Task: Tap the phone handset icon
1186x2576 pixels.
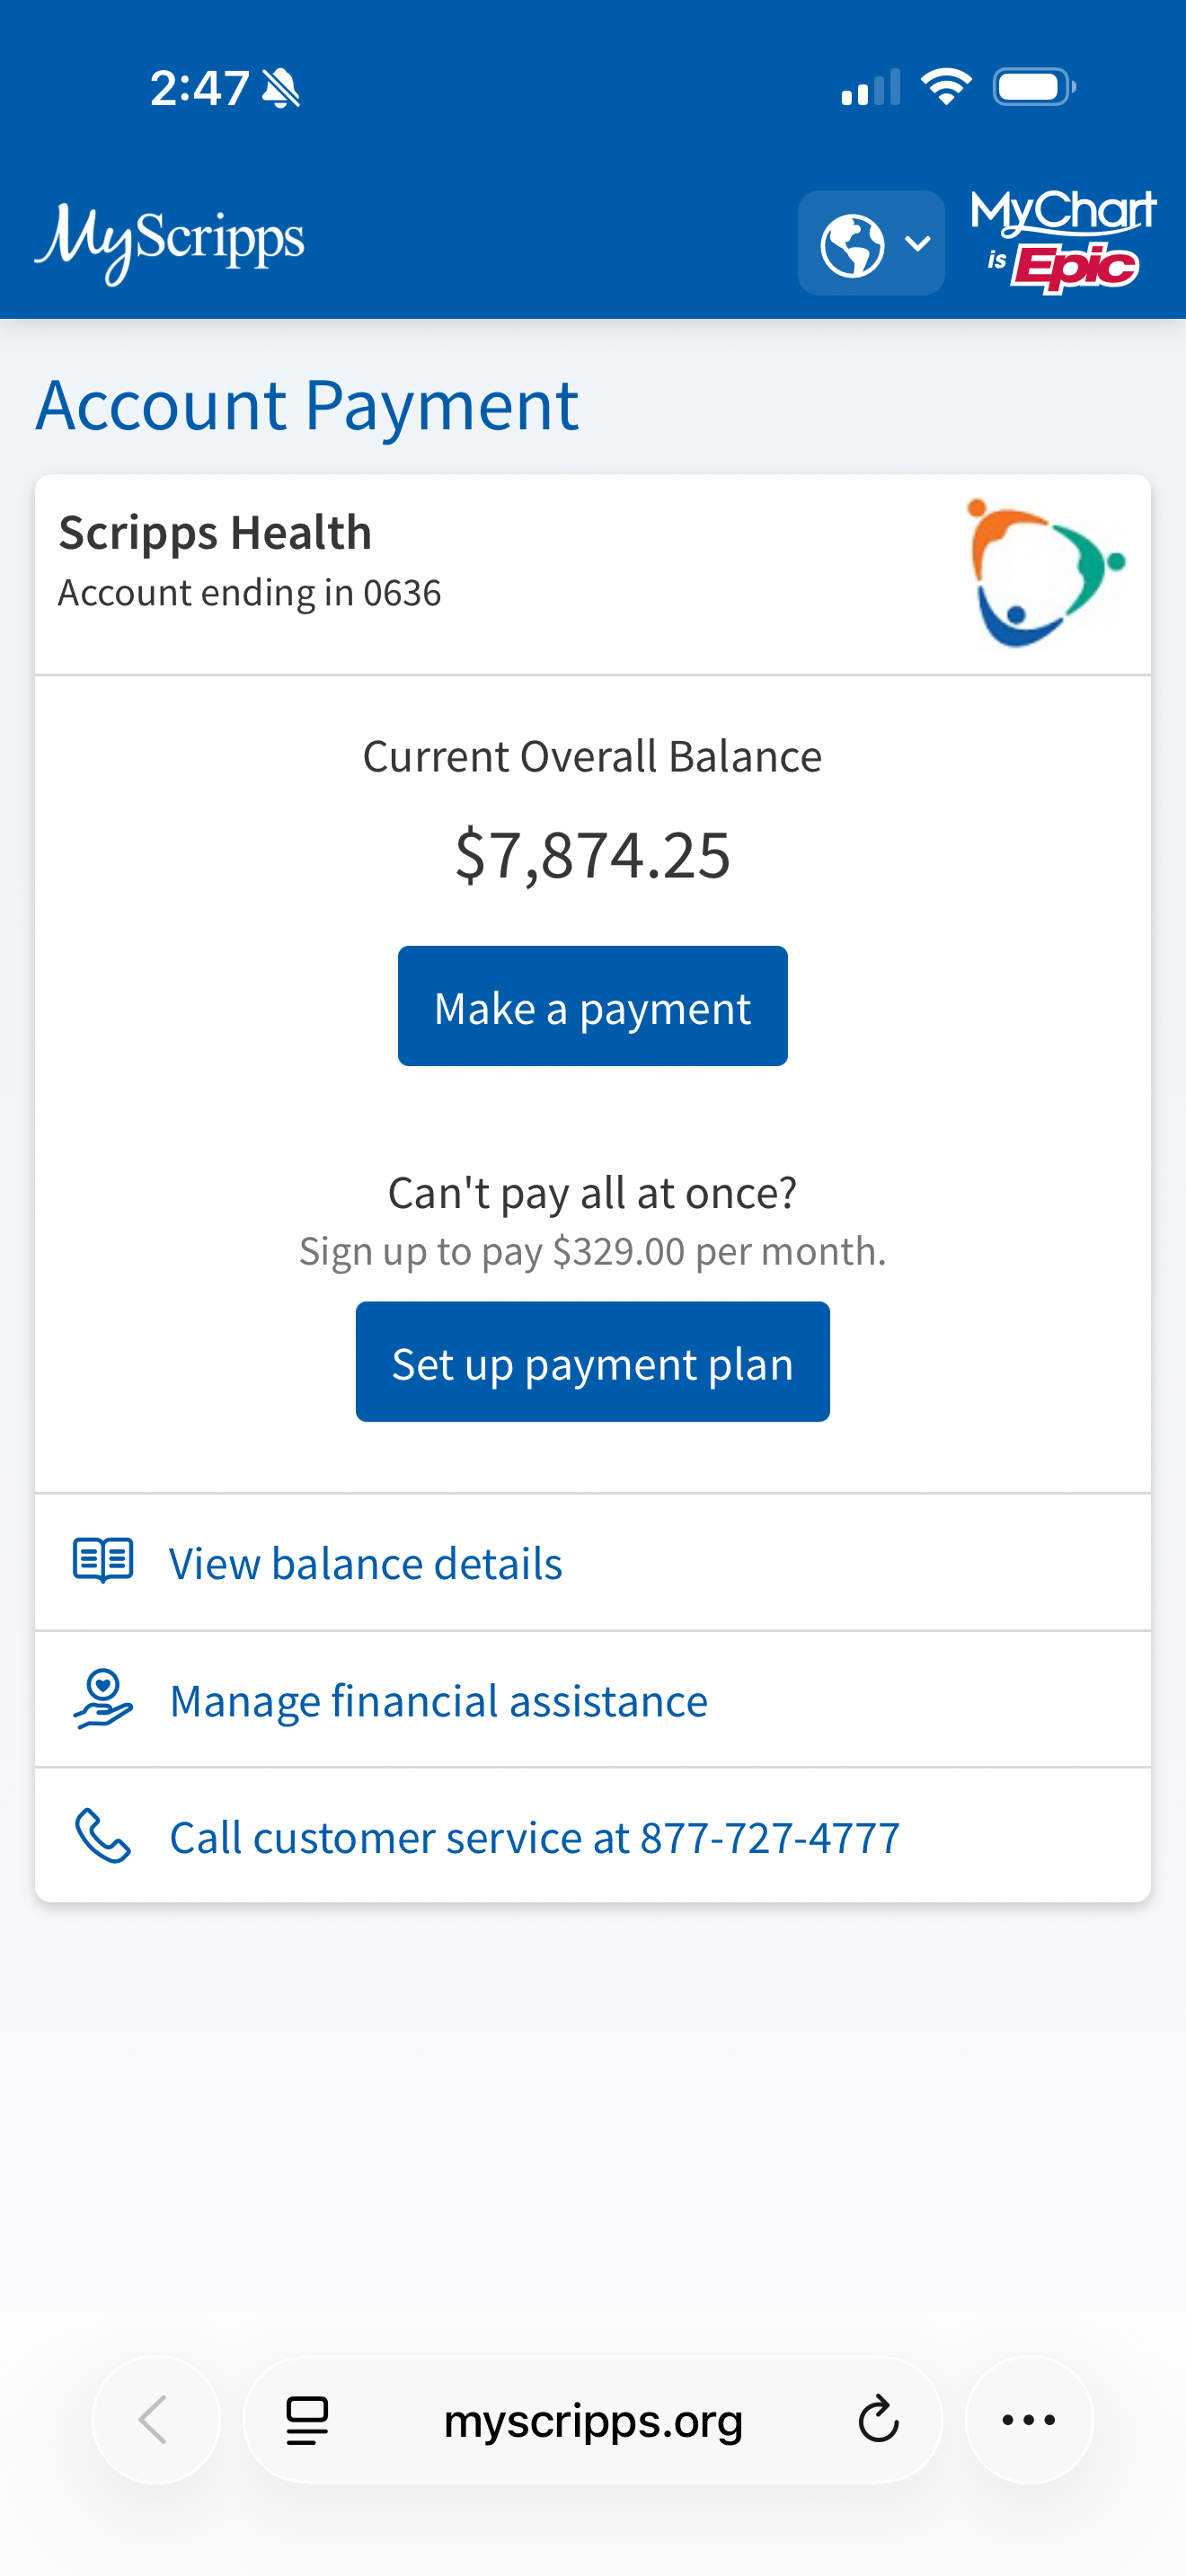Action: coord(103,1836)
